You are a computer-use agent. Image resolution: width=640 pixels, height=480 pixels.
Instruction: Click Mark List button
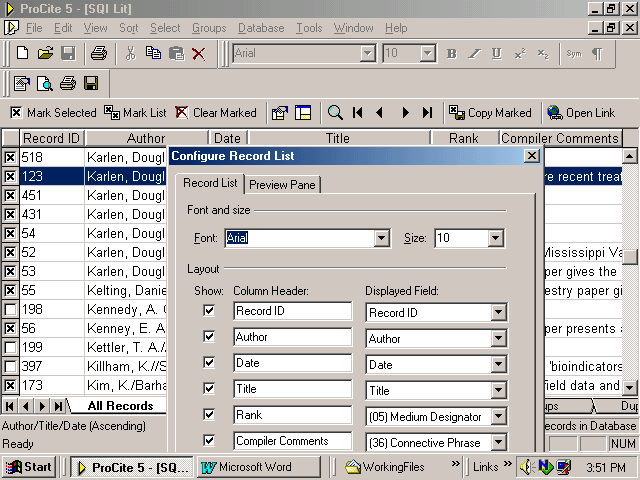(x=135, y=113)
